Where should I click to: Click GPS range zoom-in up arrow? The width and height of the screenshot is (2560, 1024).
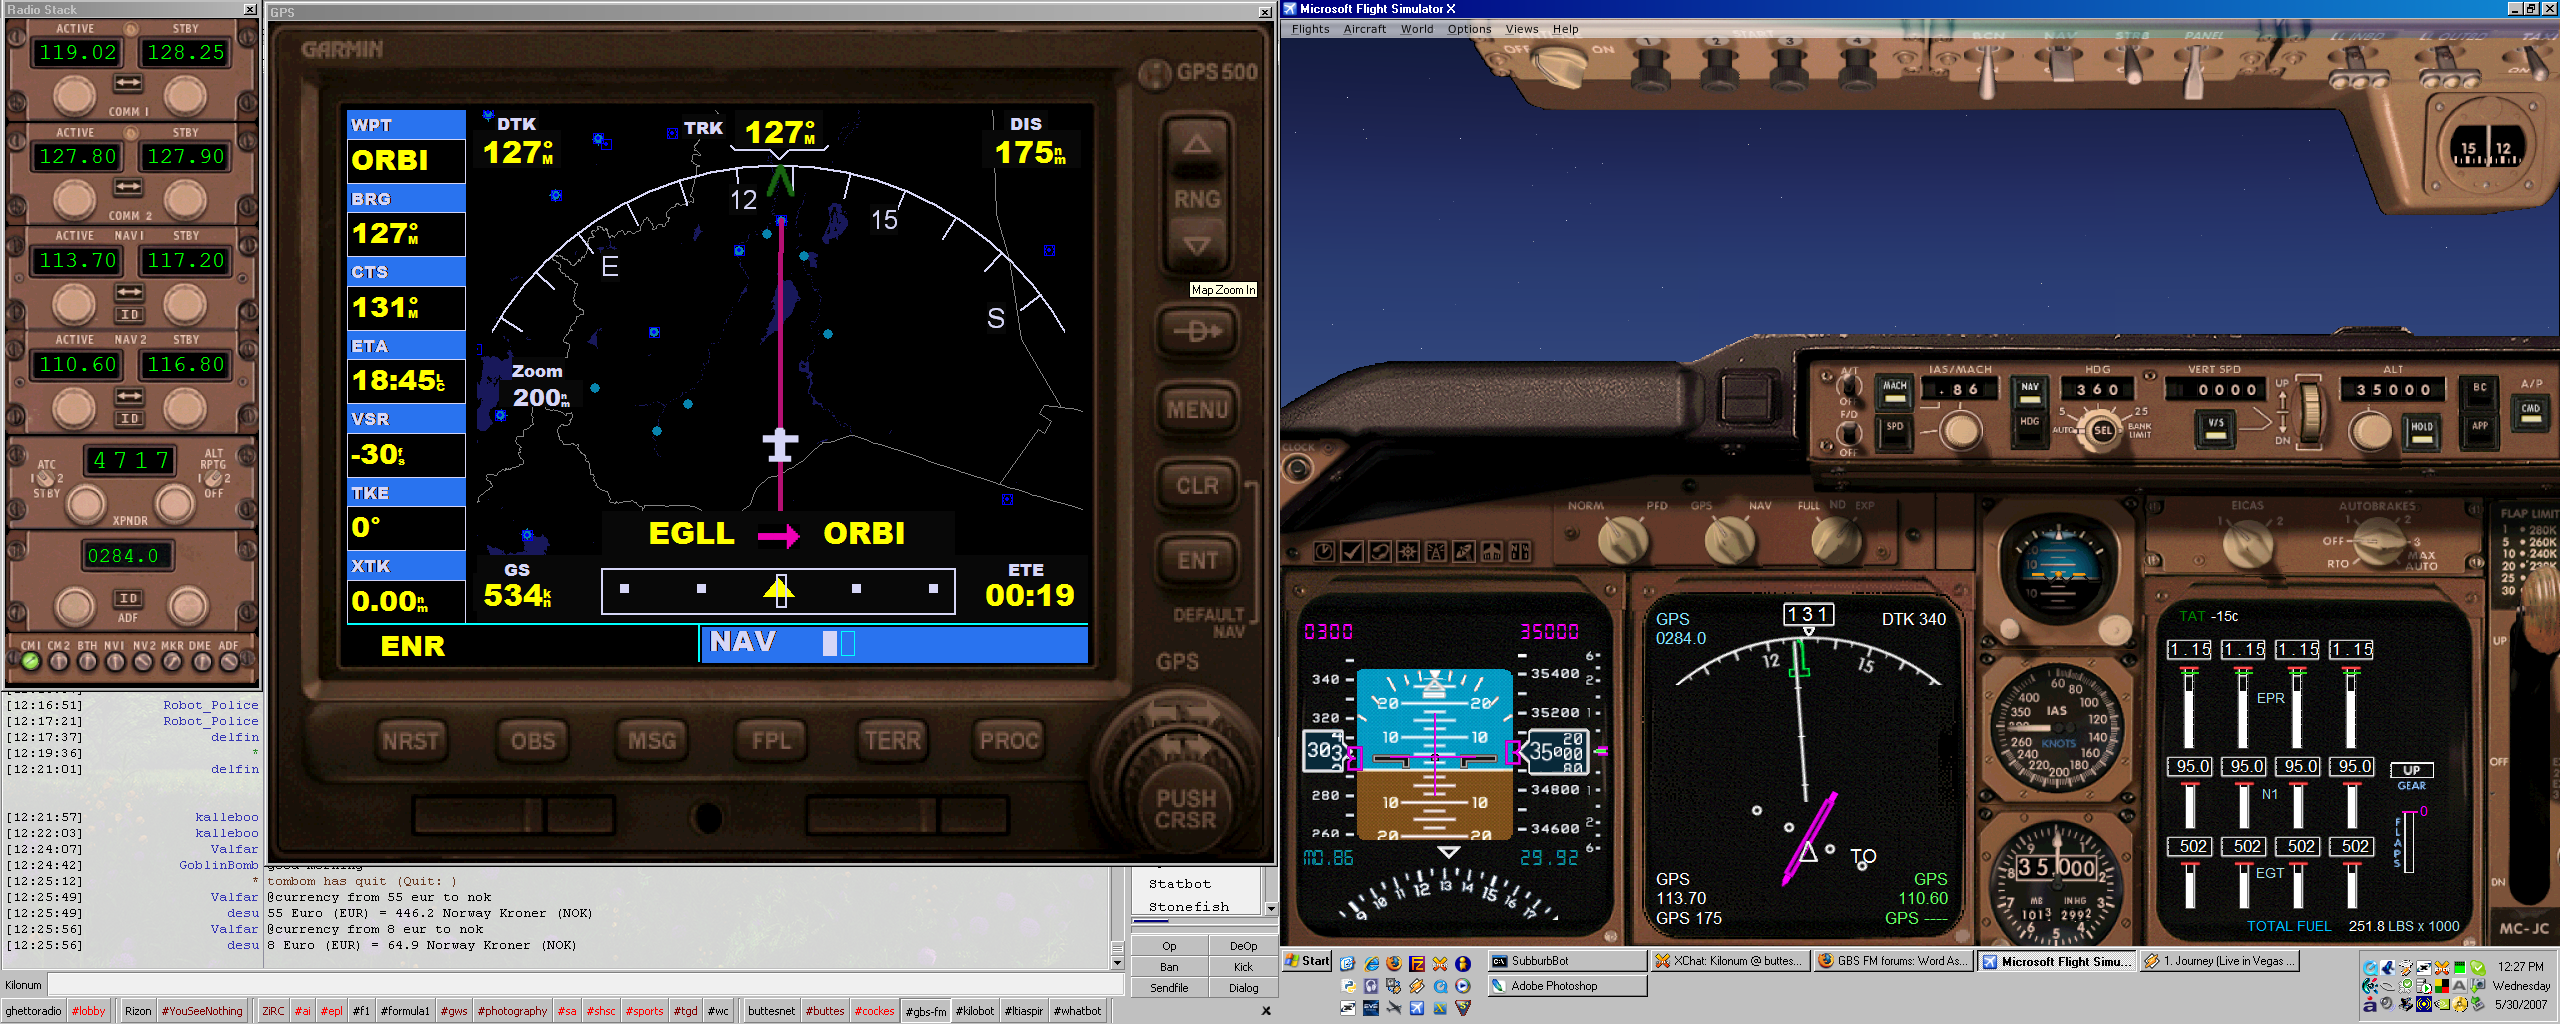click(x=1197, y=145)
